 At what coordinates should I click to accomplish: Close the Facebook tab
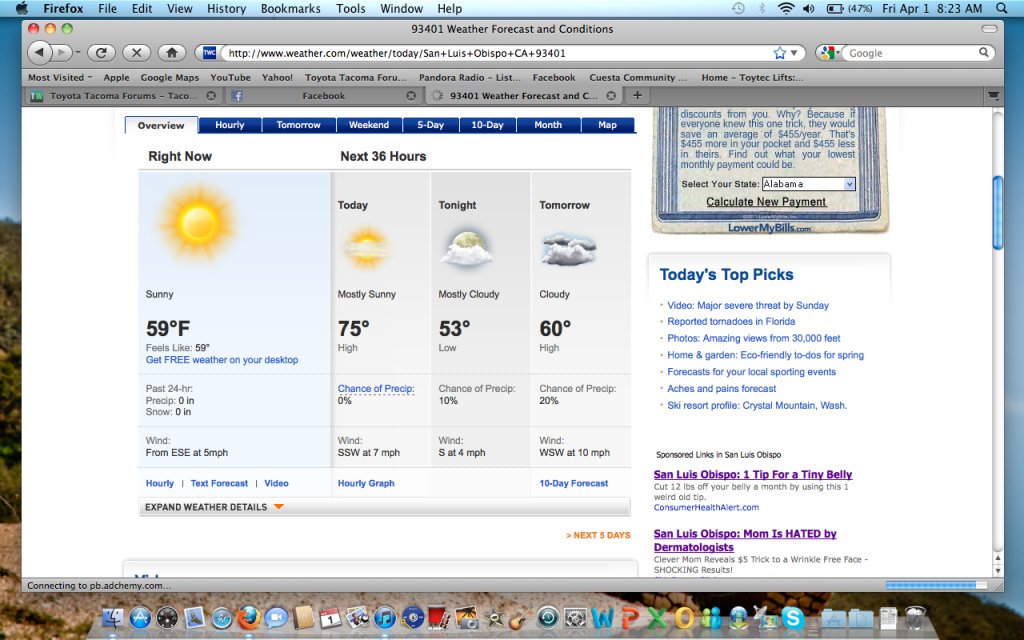411,95
